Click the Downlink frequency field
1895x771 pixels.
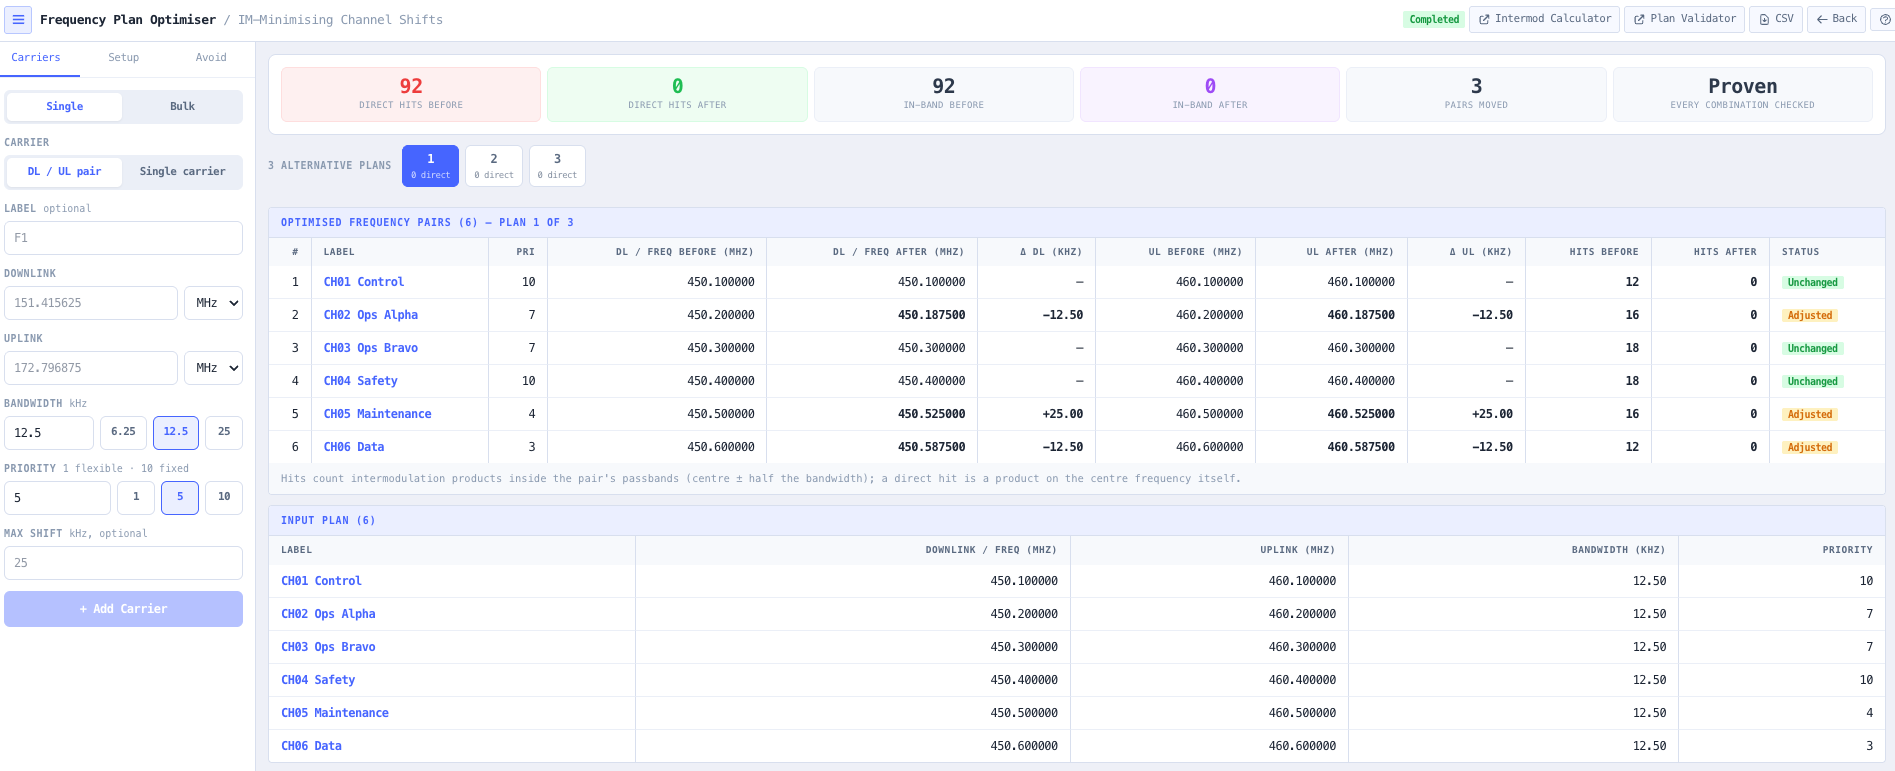(x=91, y=303)
